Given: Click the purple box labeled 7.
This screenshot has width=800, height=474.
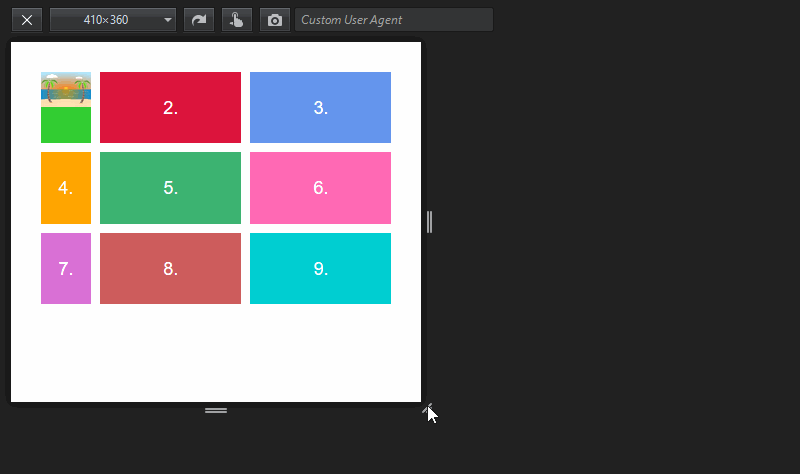Looking at the screenshot, I should [66, 268].
